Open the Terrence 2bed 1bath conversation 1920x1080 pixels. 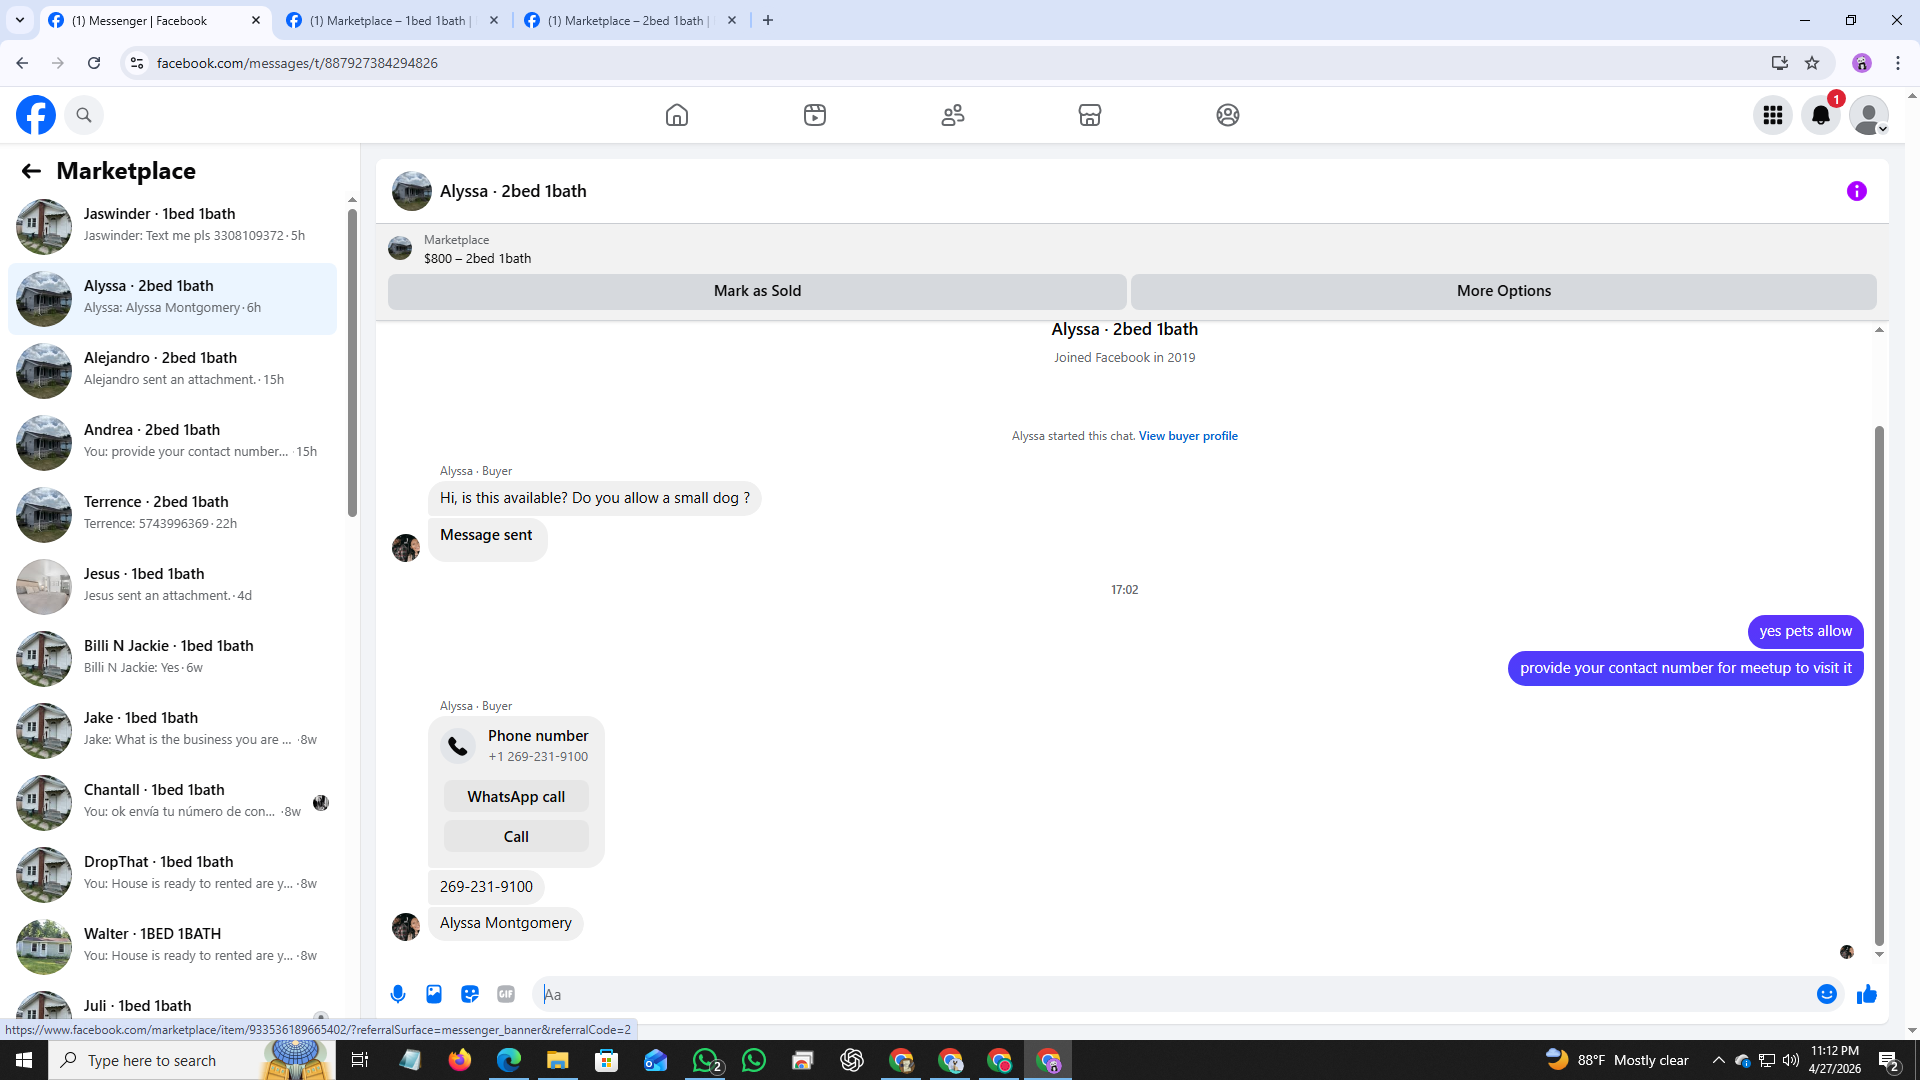[172, 514]
